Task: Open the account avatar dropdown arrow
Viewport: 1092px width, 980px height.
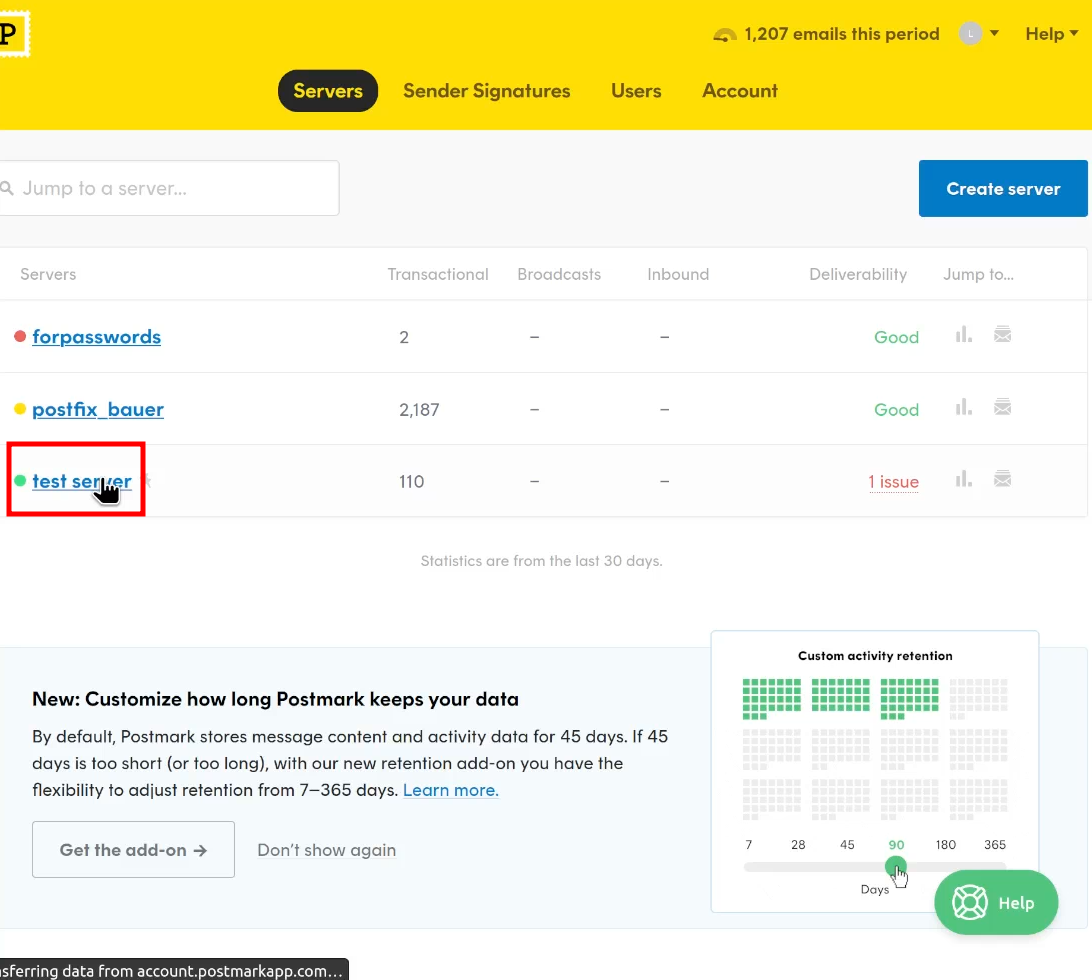Action: point(994,33)
